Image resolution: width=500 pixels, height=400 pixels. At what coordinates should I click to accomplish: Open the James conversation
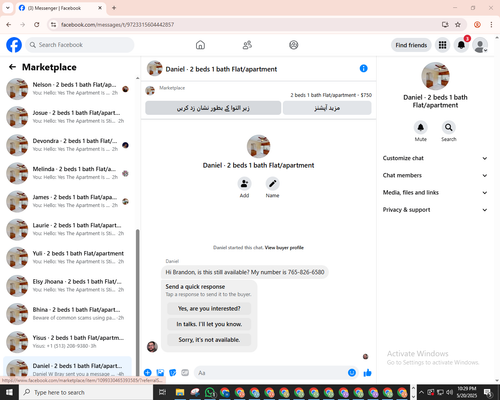click(x=68, y=201)
